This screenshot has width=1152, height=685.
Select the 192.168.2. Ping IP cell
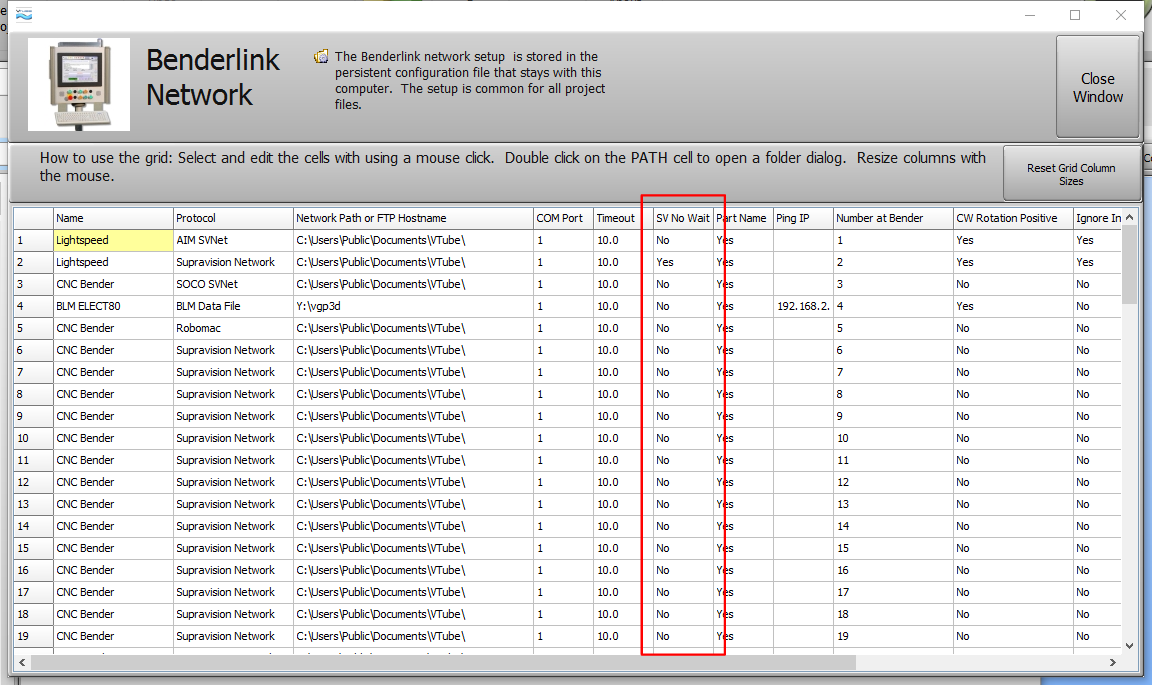point(802,306)
